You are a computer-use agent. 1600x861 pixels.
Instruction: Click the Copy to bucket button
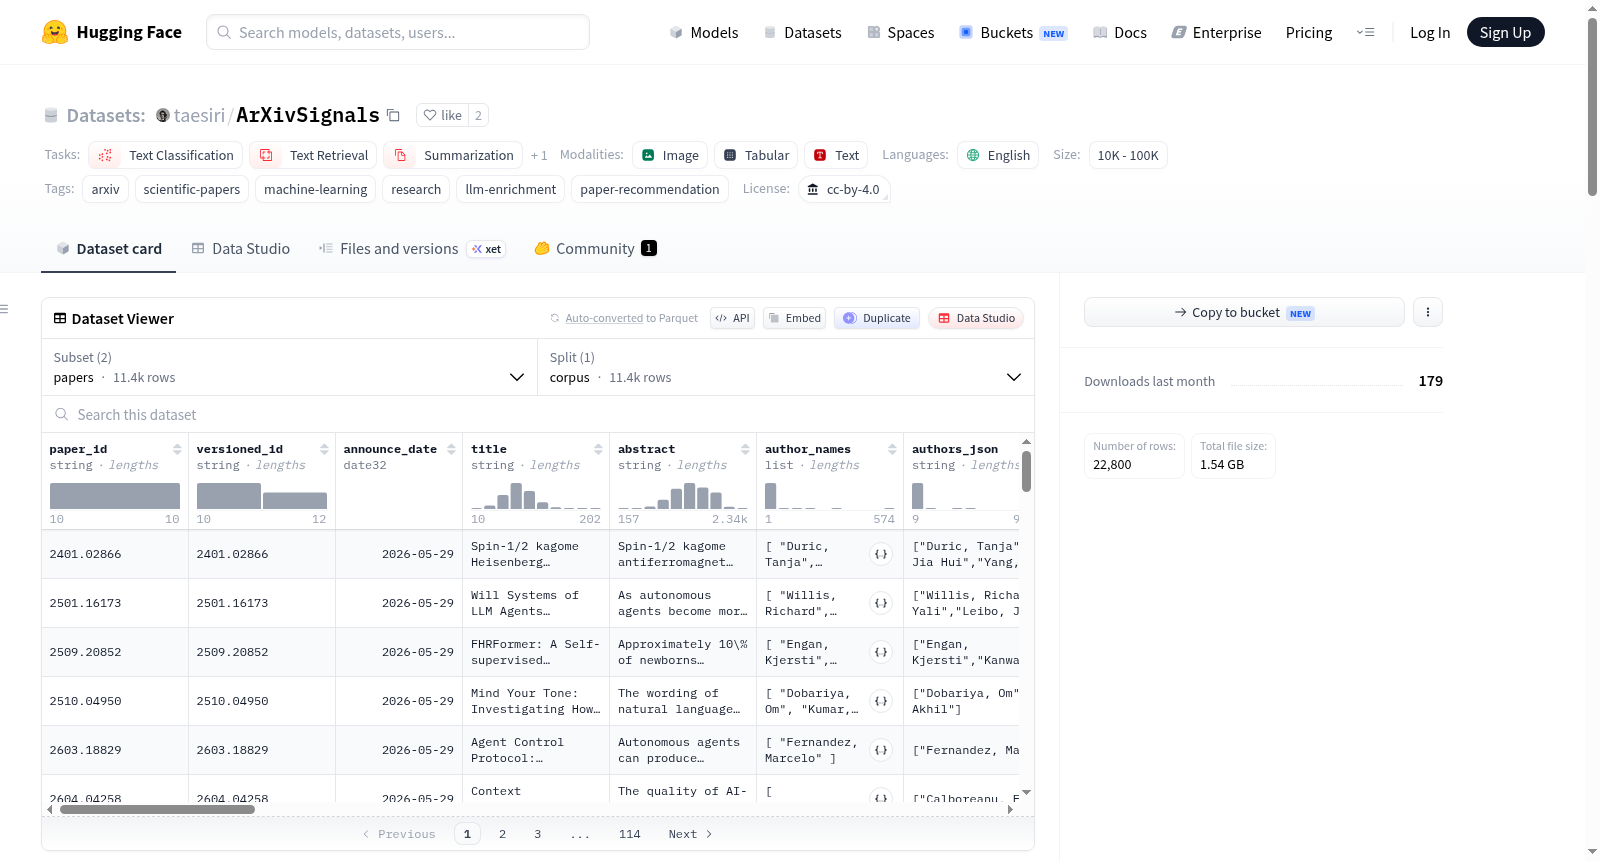click(1244, 312)
